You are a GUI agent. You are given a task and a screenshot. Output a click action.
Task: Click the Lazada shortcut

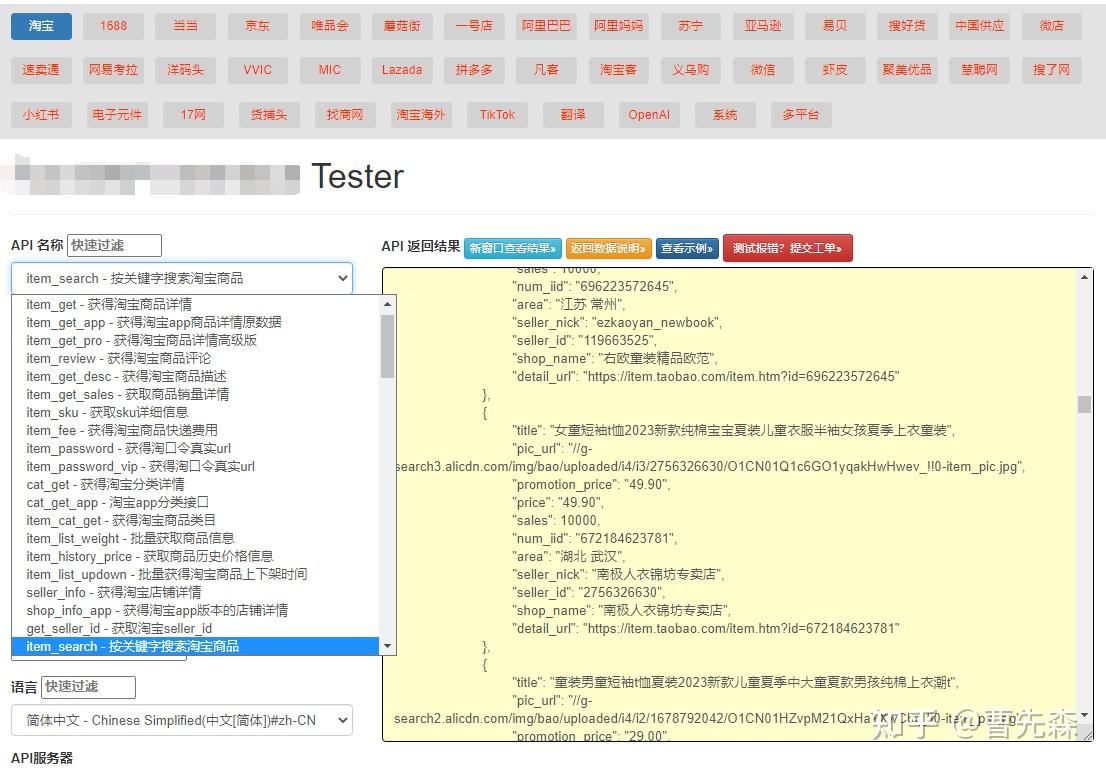pyautogui.click(x=402, y=70)
